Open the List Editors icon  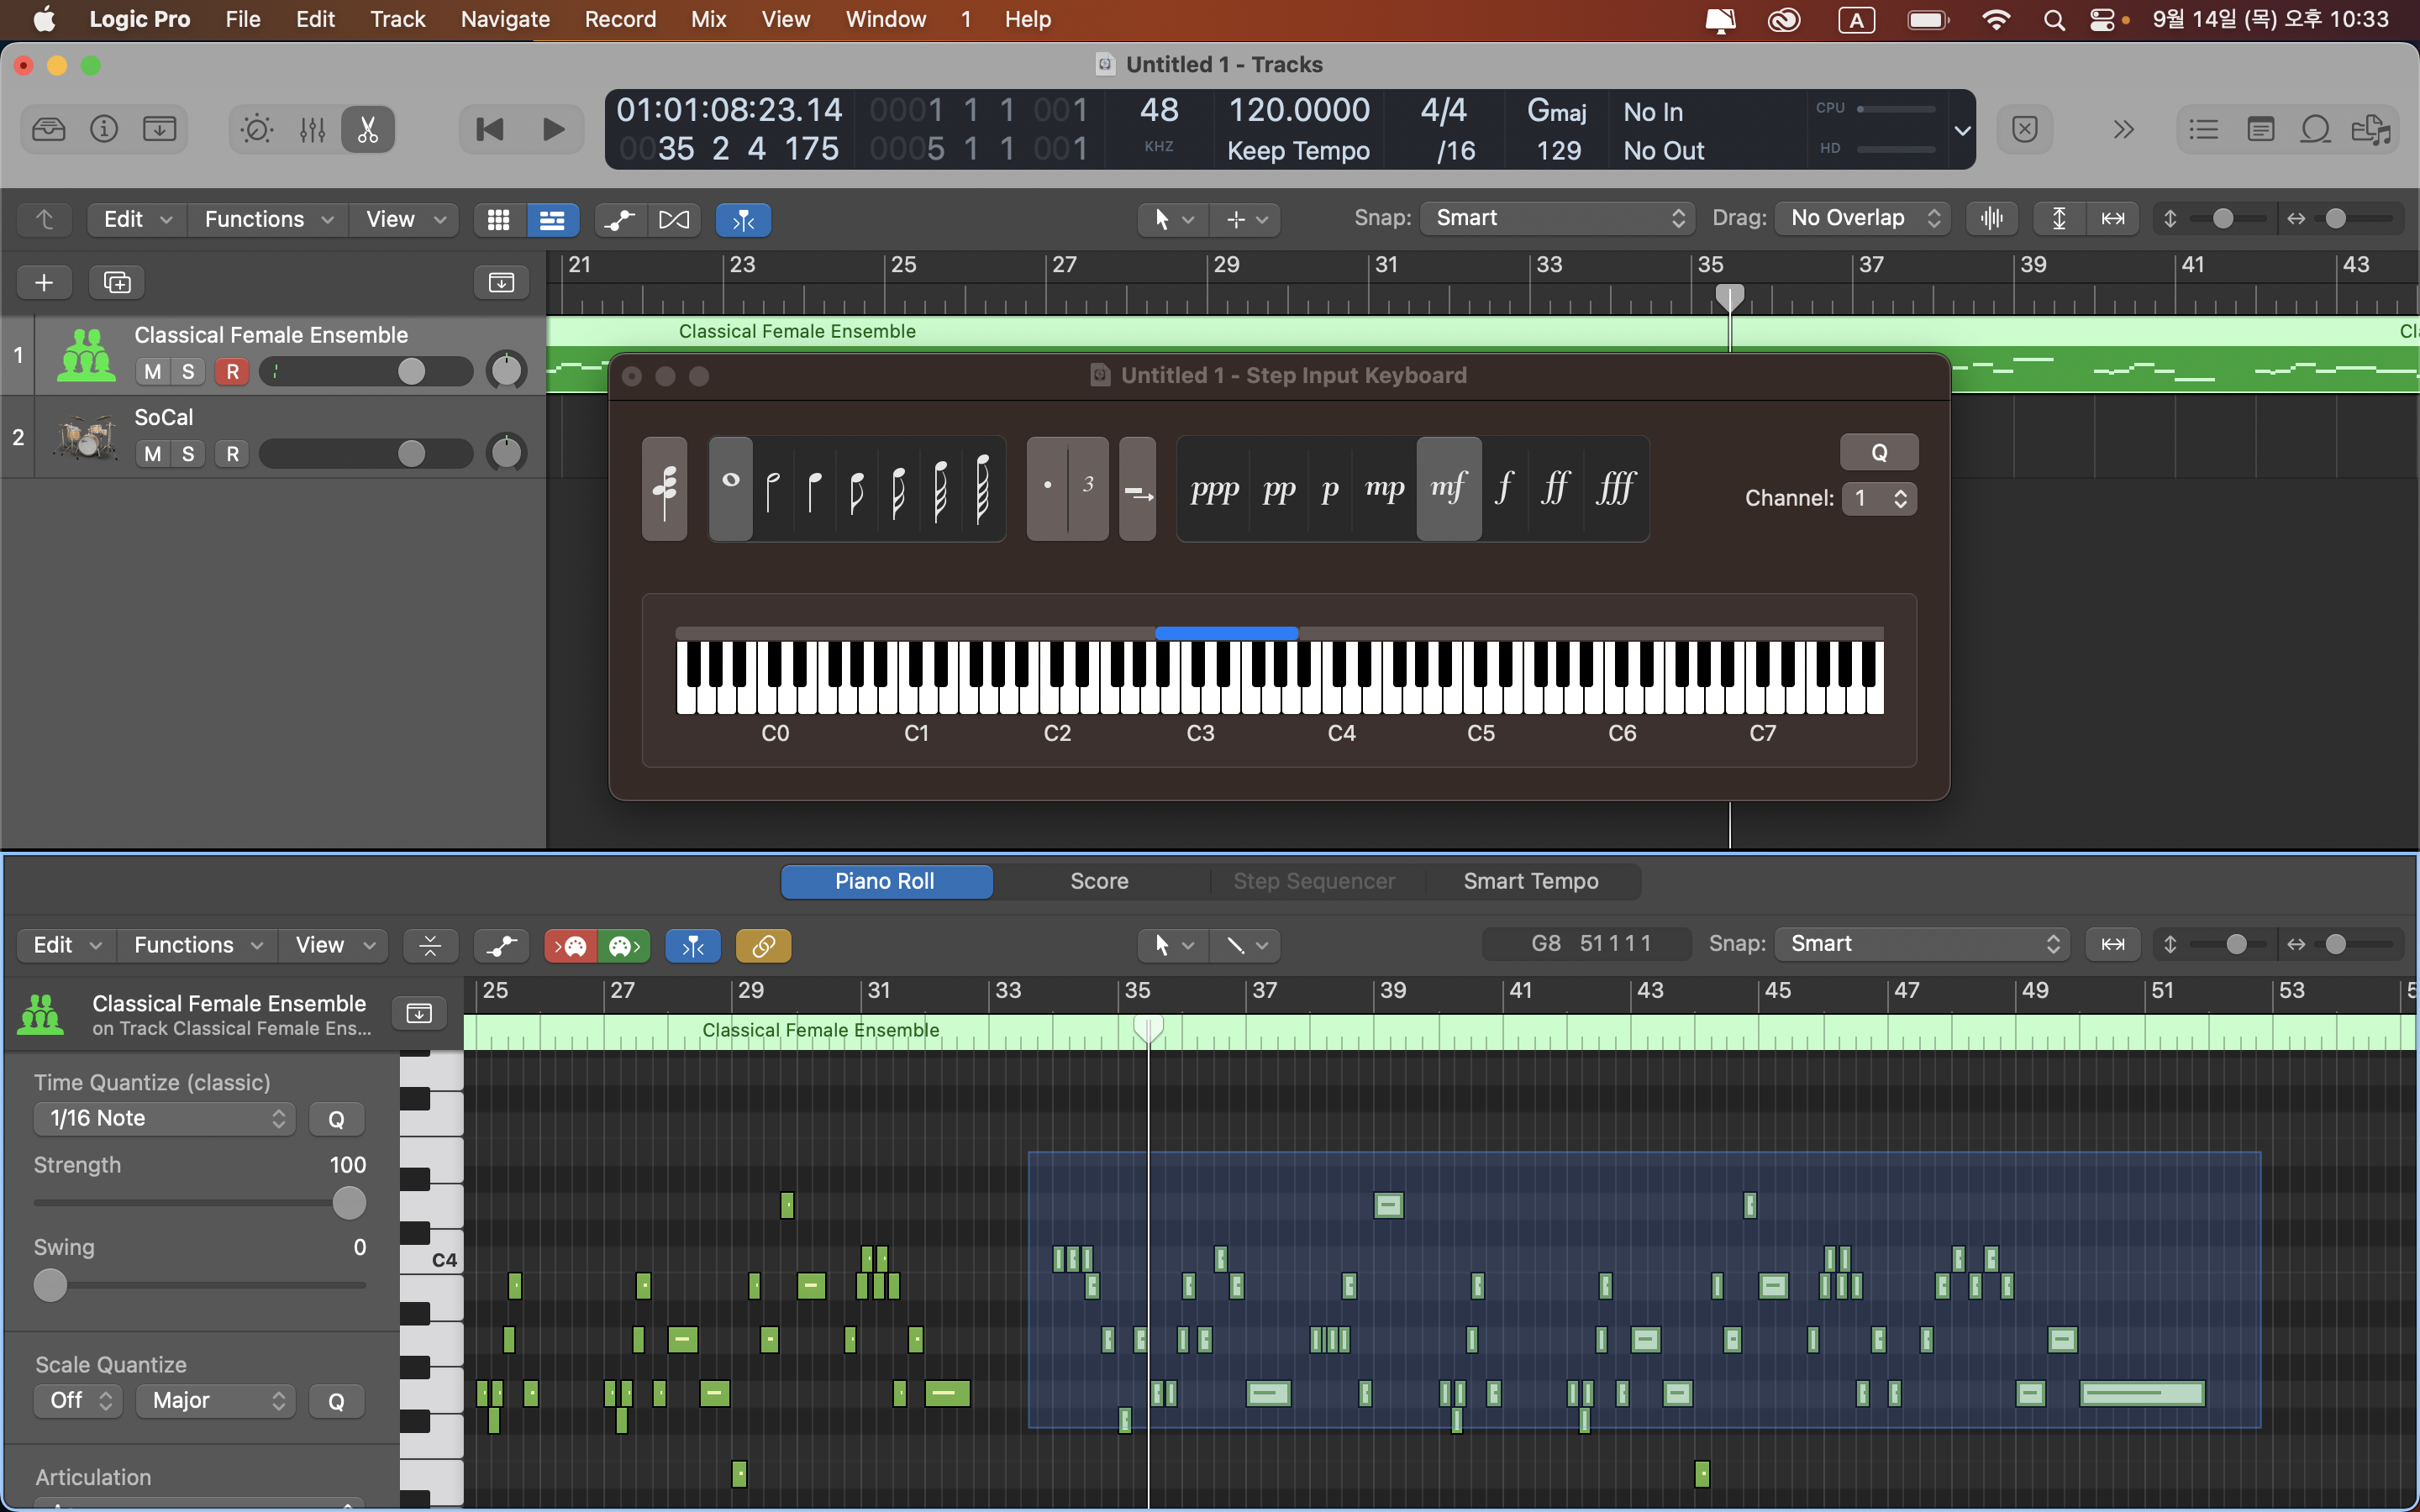[x=2203, y=129]
